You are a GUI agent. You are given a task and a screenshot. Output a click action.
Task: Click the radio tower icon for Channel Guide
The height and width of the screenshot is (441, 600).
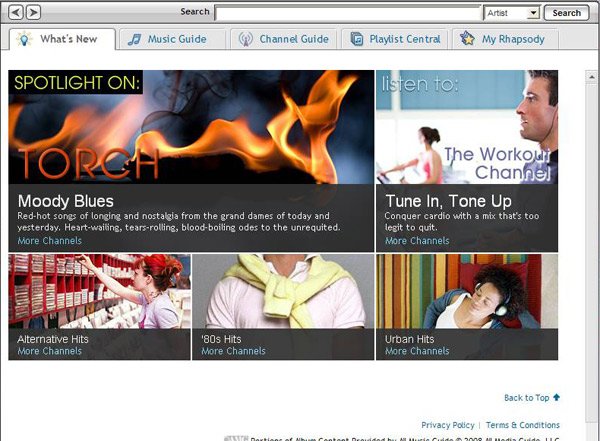pyautogui.click(x=246, y=39)
